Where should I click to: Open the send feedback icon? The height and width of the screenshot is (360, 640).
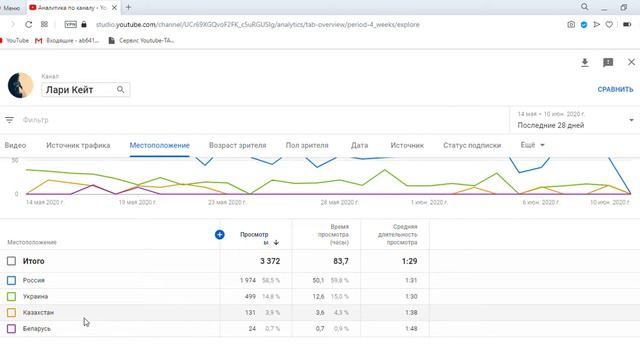click(608, 62)
